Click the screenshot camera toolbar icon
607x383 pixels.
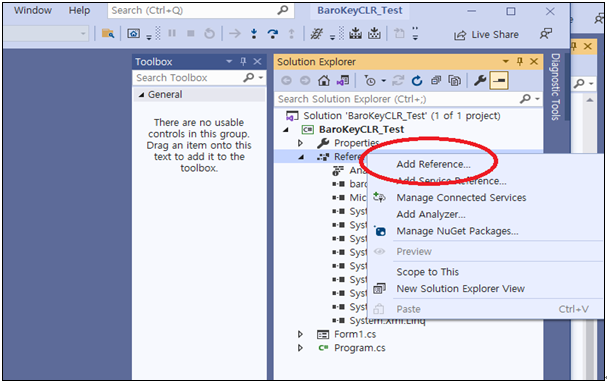click(x=134, y=34)
